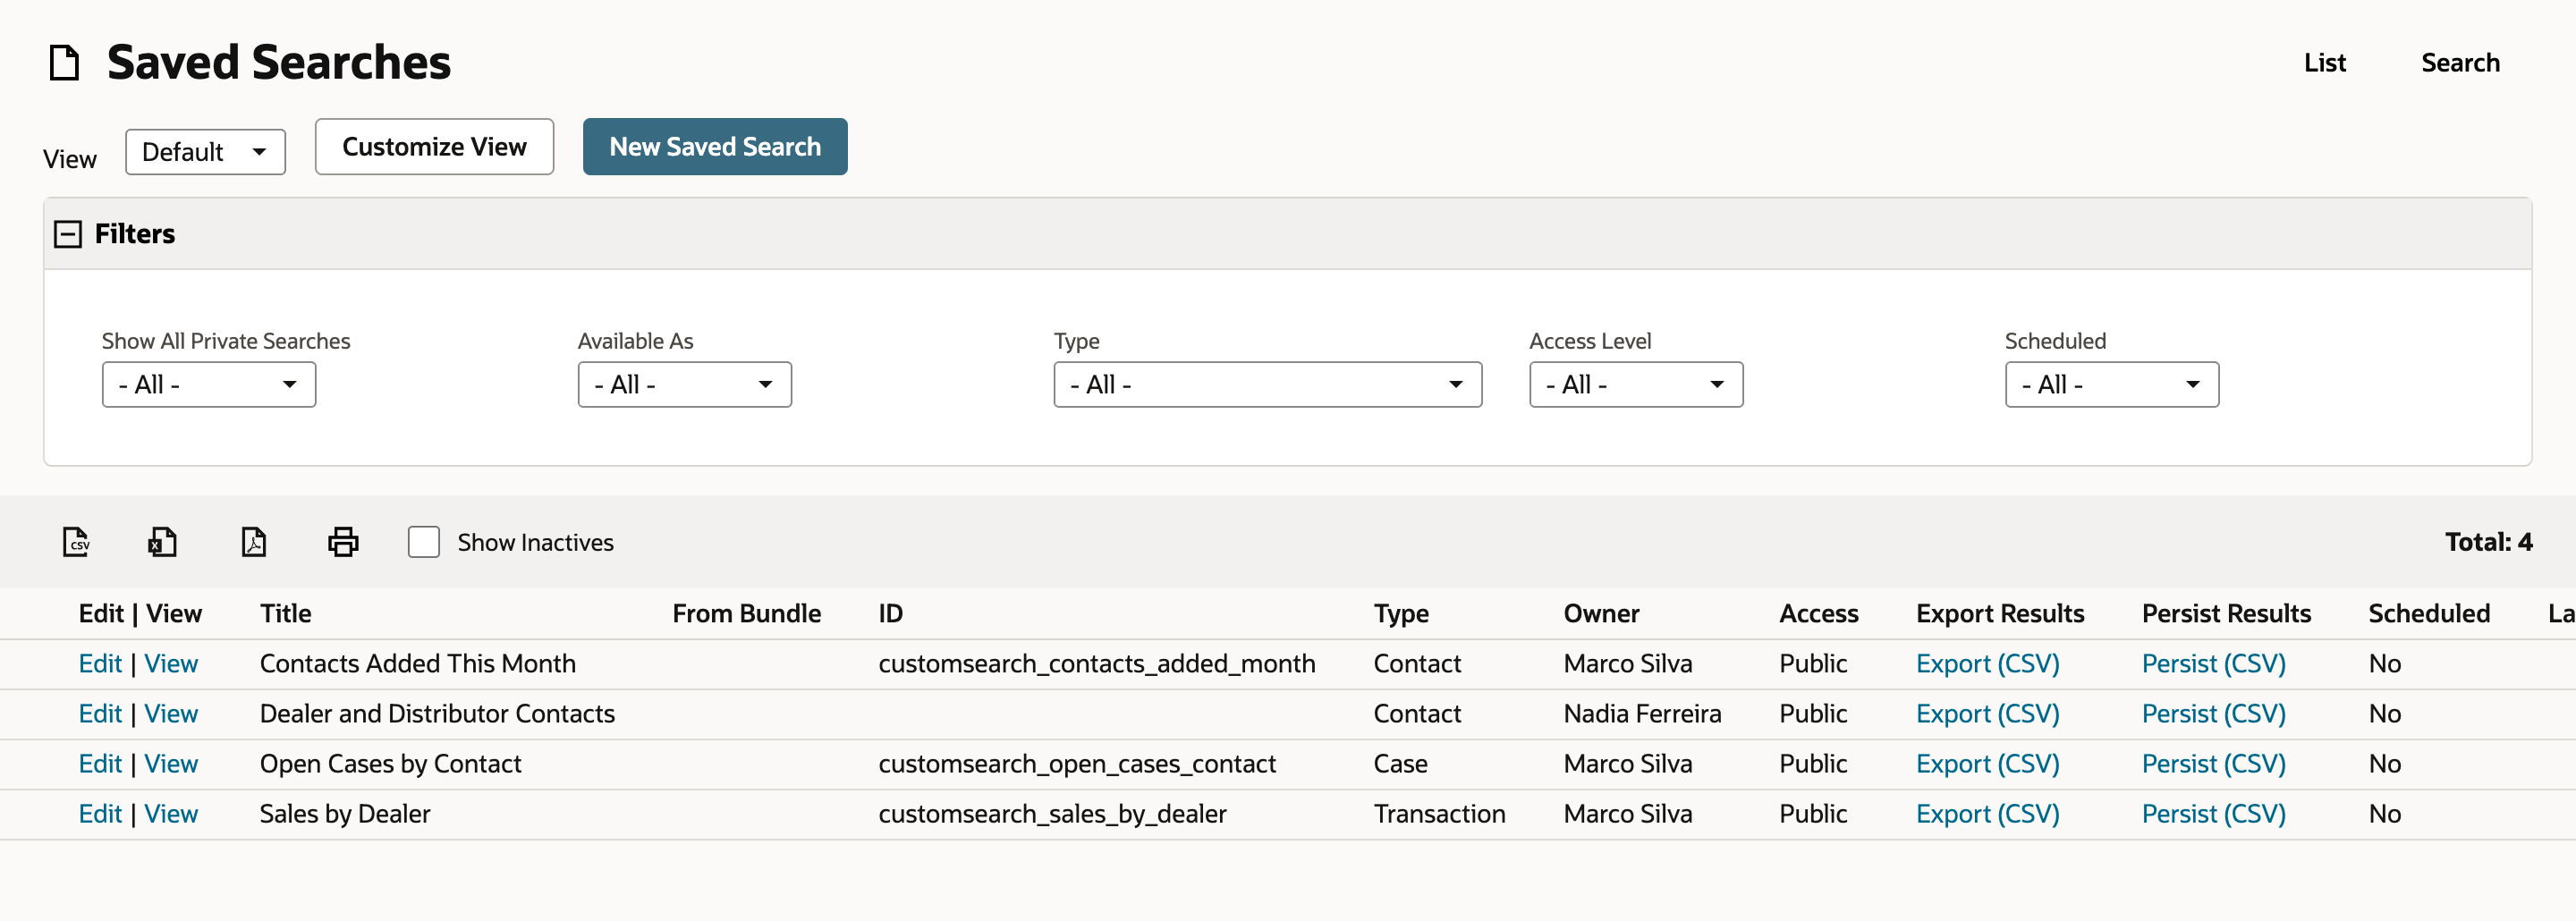Go to the List menu item
2576x921 pixels.
coord(2325,63)
